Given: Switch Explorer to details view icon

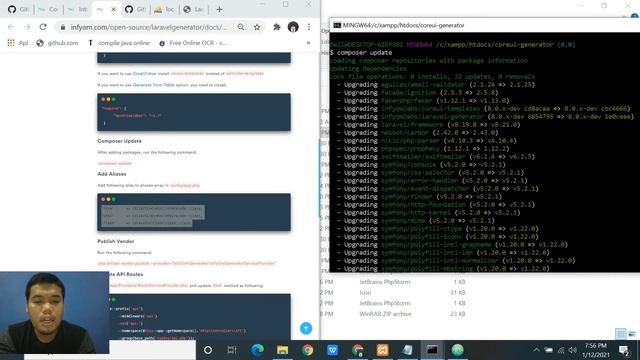Looking at the screenshot, I should [x=621, y=333].
